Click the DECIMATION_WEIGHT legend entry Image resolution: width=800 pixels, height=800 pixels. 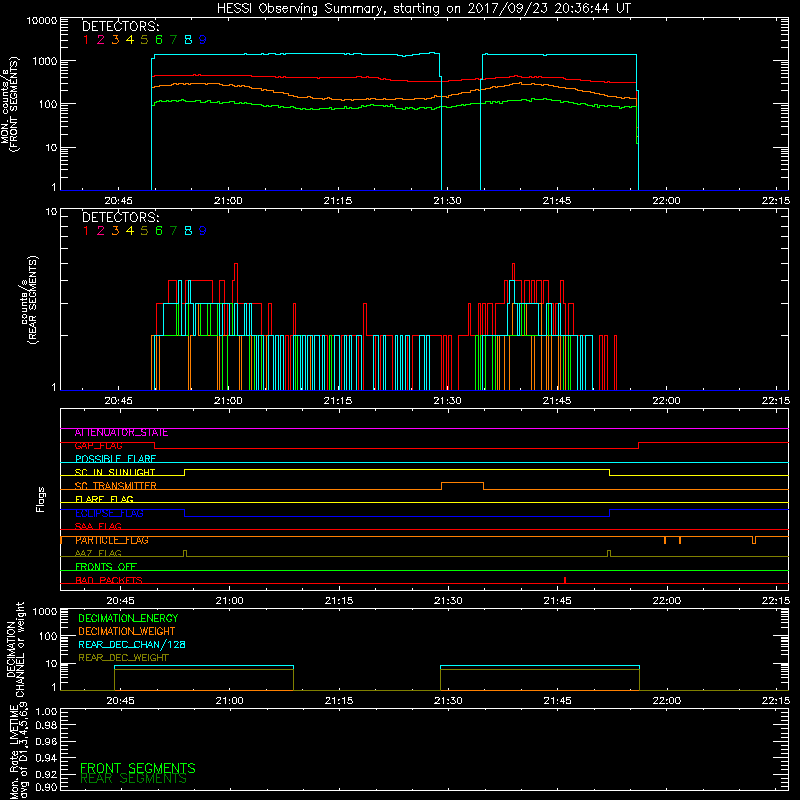pos(127,632)
